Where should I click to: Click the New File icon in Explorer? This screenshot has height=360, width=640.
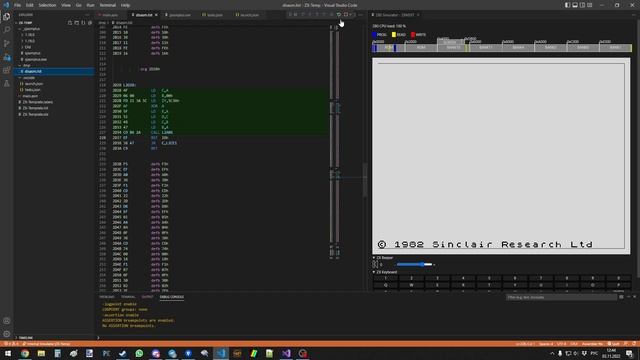pos(70,23)
